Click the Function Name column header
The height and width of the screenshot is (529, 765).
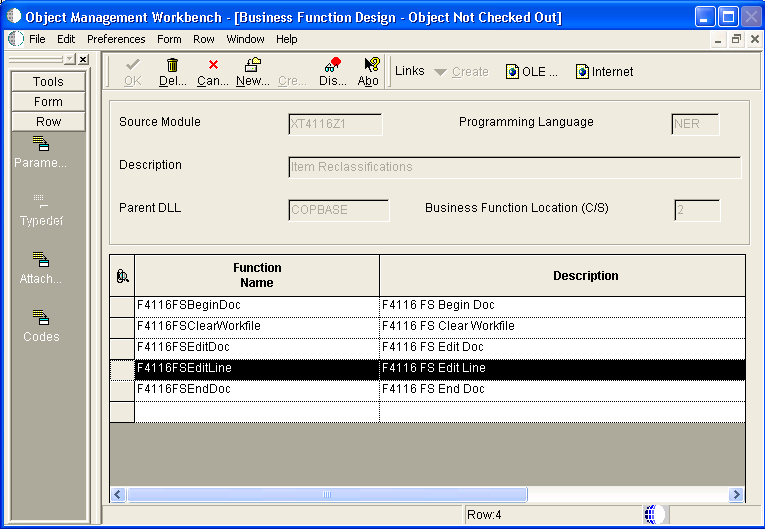257,276
